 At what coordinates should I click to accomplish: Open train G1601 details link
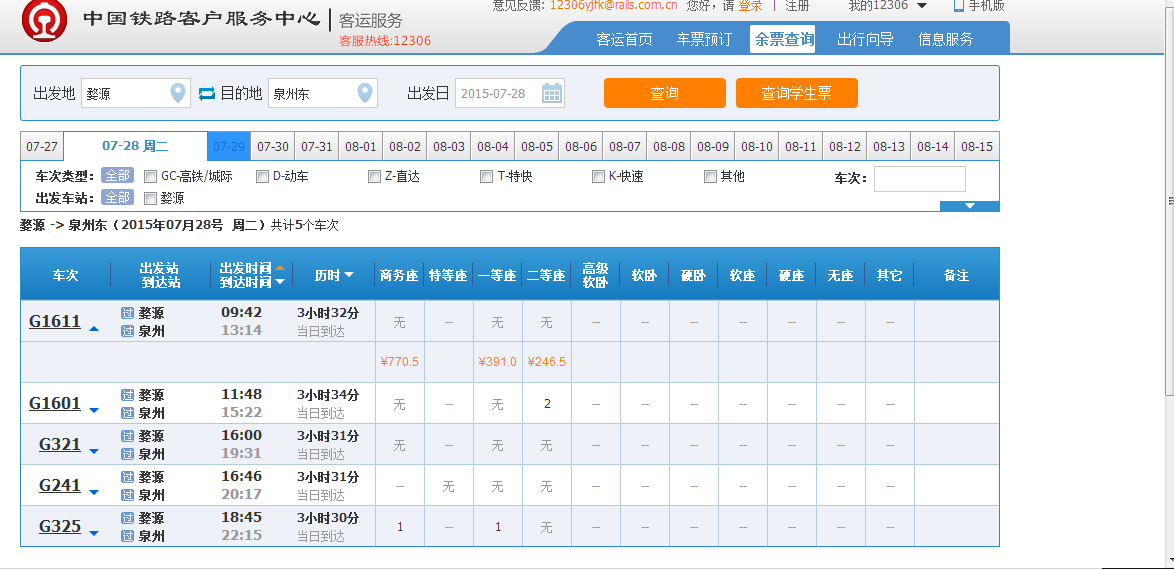click(55, 403)
